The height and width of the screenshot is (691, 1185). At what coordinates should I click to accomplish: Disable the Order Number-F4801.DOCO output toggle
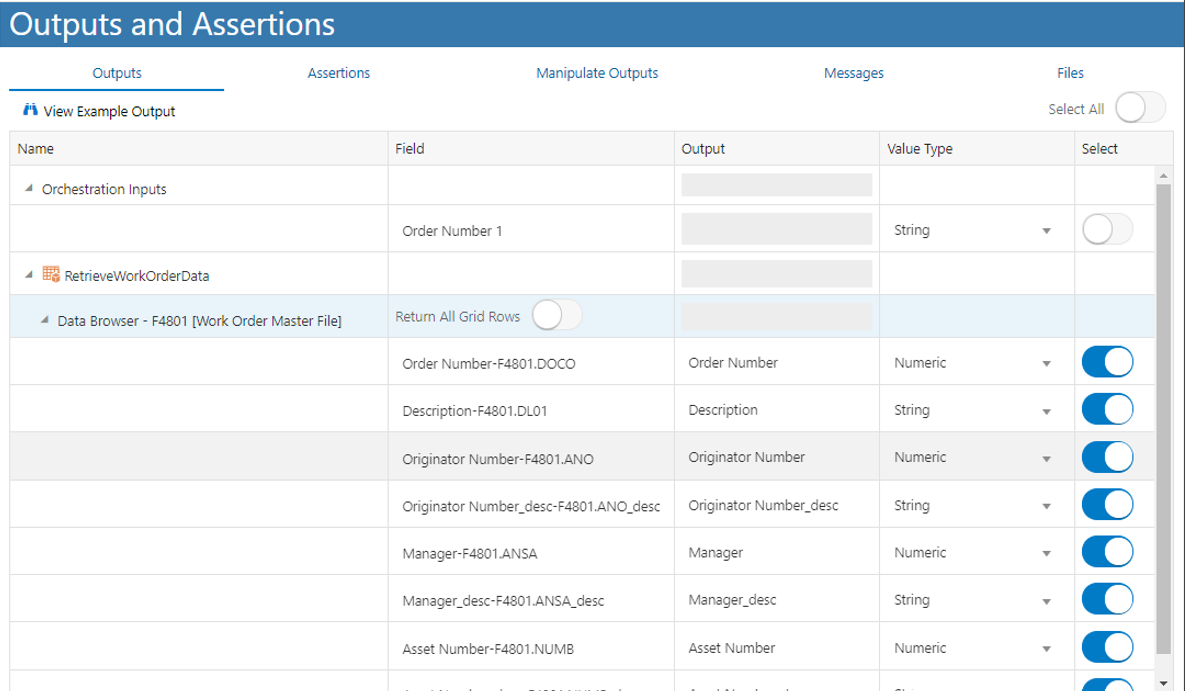click(1107, 362)
